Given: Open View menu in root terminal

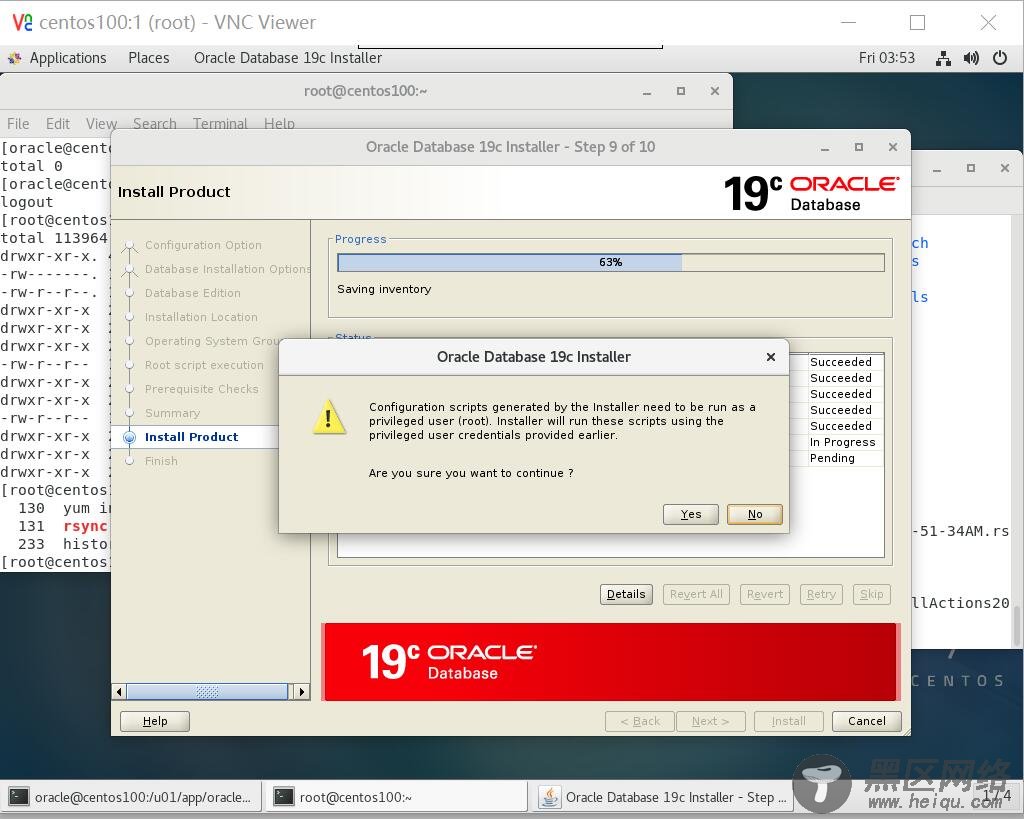Looking at the screenshot, I should (x=101, y=123).
